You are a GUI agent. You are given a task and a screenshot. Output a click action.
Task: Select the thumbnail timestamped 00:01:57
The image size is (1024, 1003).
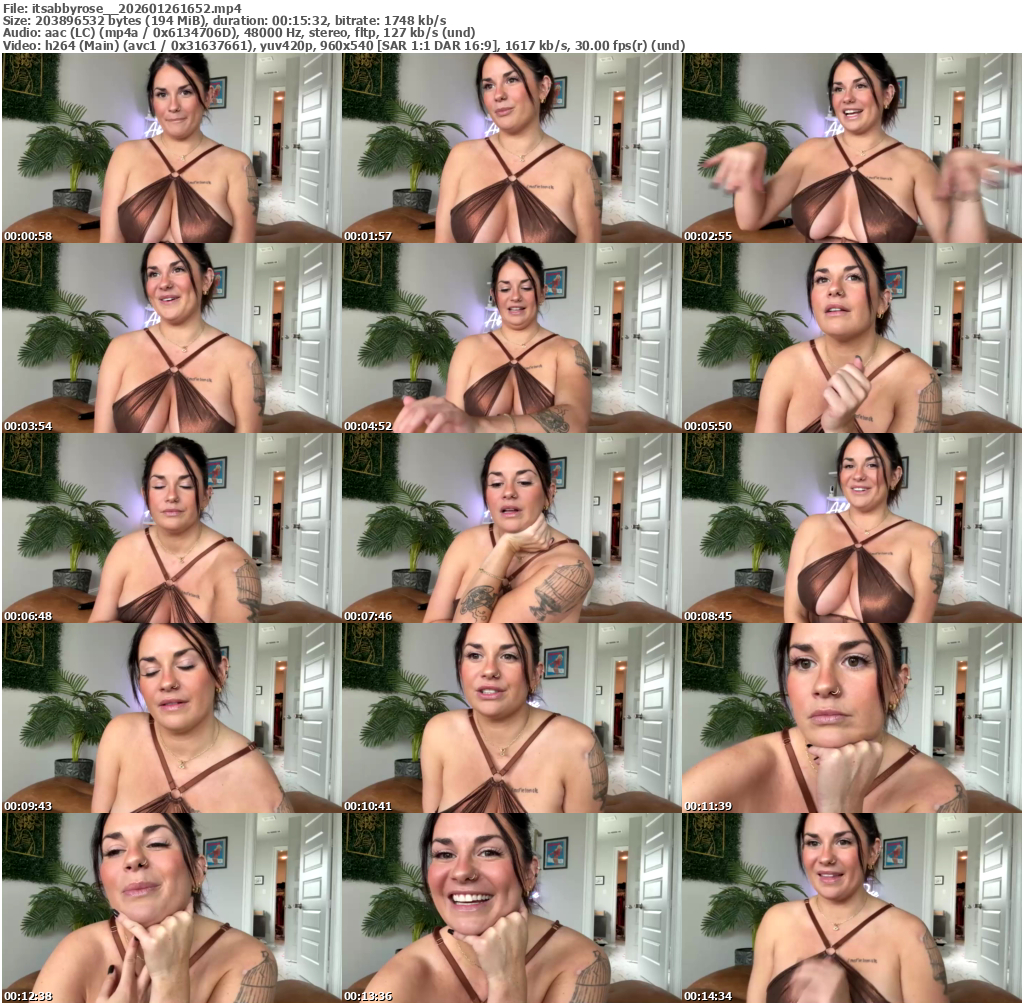point(511,148)
